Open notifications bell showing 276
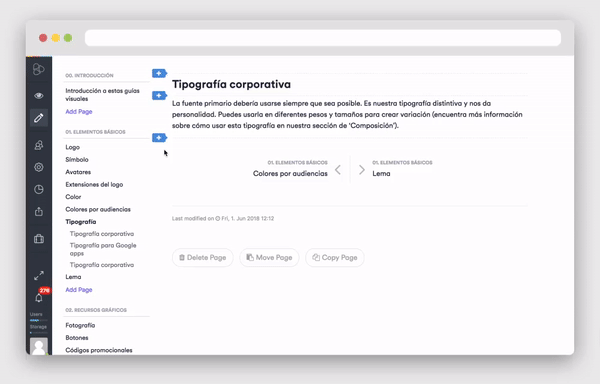 [39, 297]
